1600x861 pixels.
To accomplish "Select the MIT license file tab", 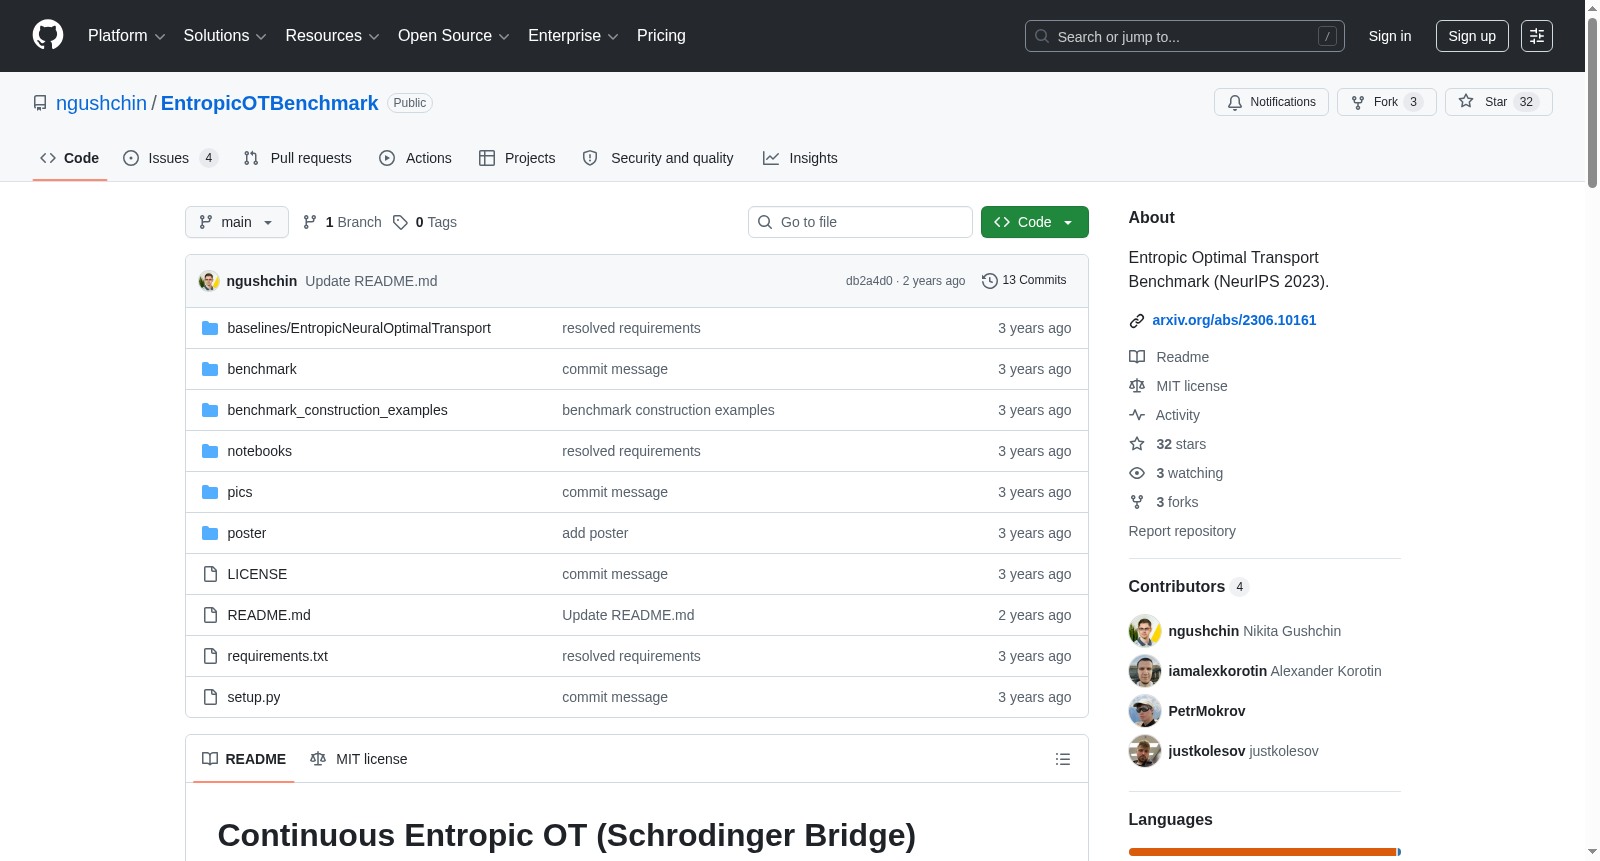I will coord(359,759).
